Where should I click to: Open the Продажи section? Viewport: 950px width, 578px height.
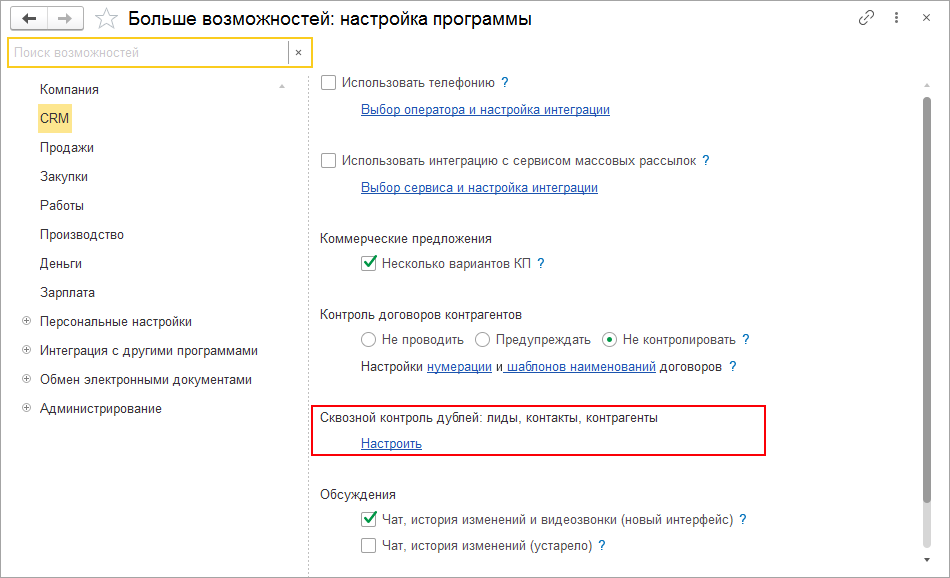(x=67, y=147)
